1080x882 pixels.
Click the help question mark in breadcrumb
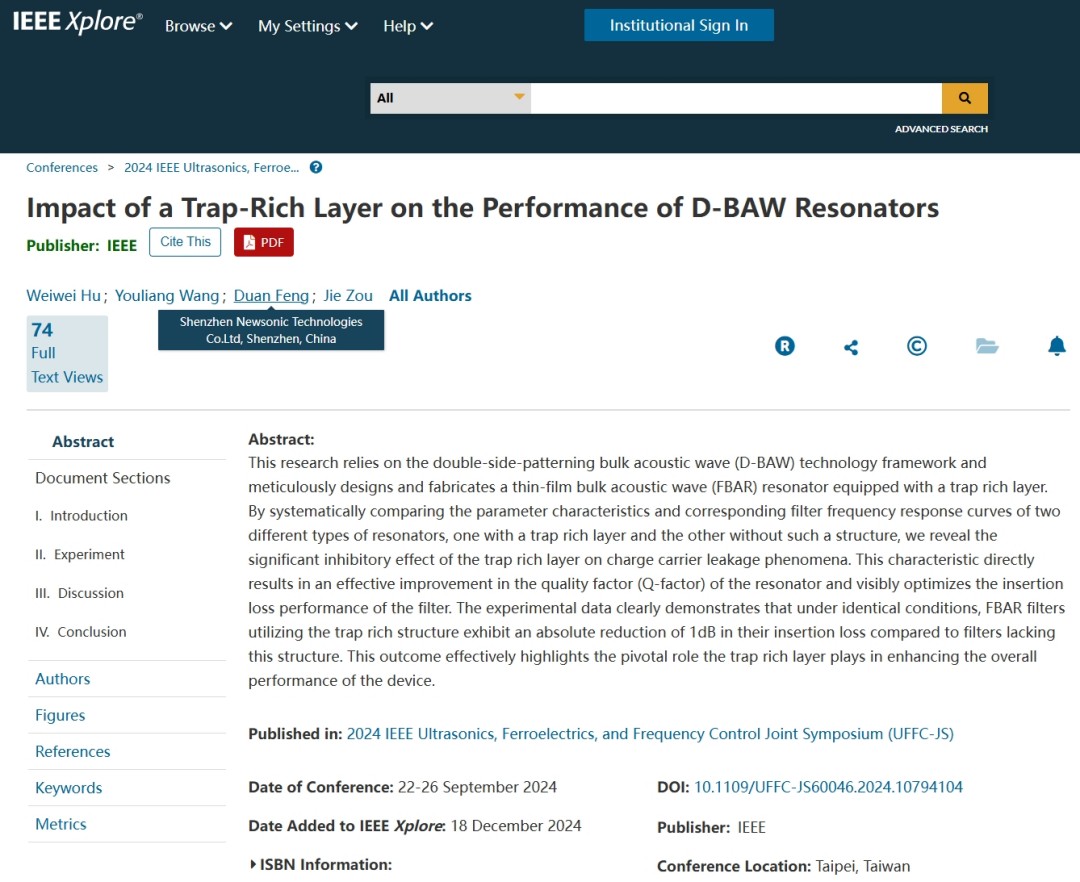click(316, 168)
